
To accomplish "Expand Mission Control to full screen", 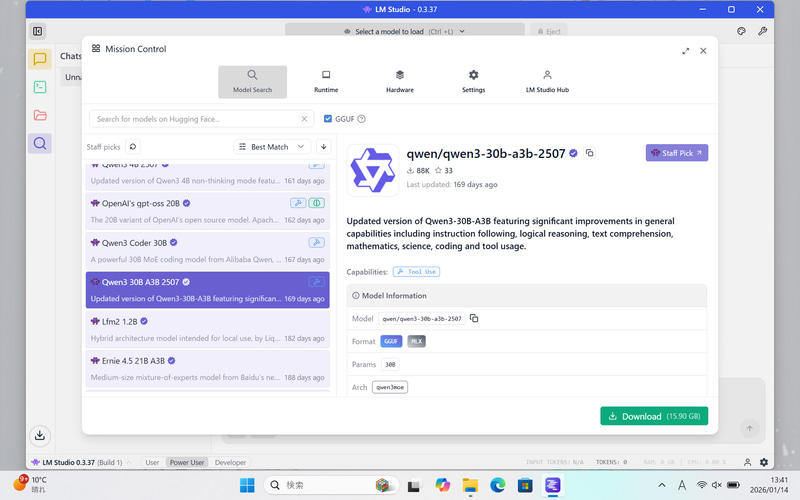I will coord(685,51).
